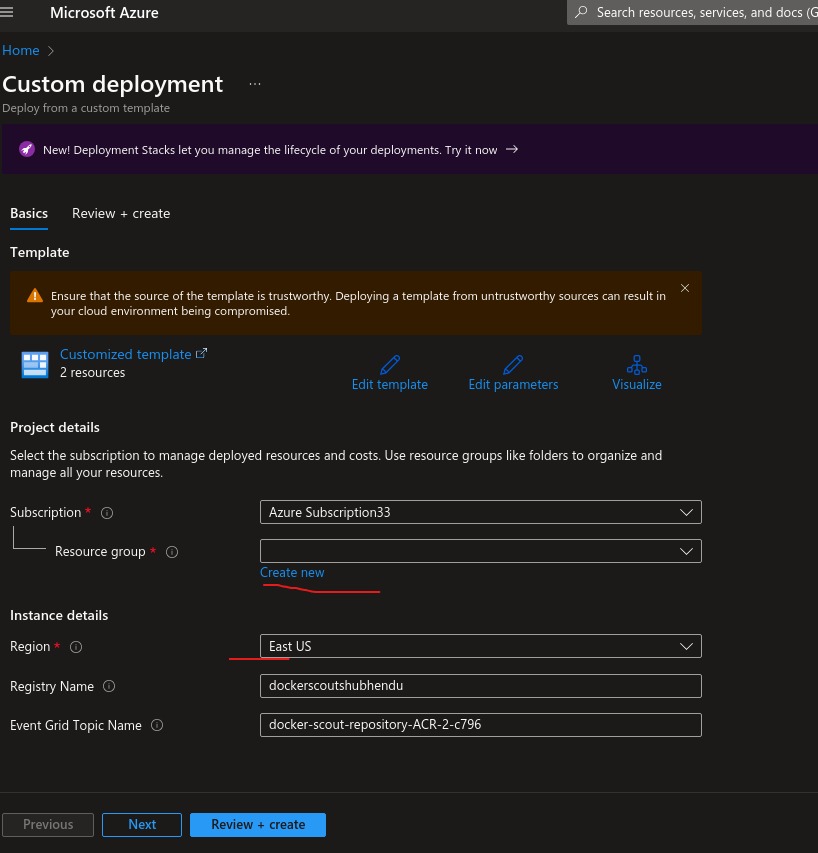Click the orange warning triangle icon
818x853 pixels.
tap(35, 295)
